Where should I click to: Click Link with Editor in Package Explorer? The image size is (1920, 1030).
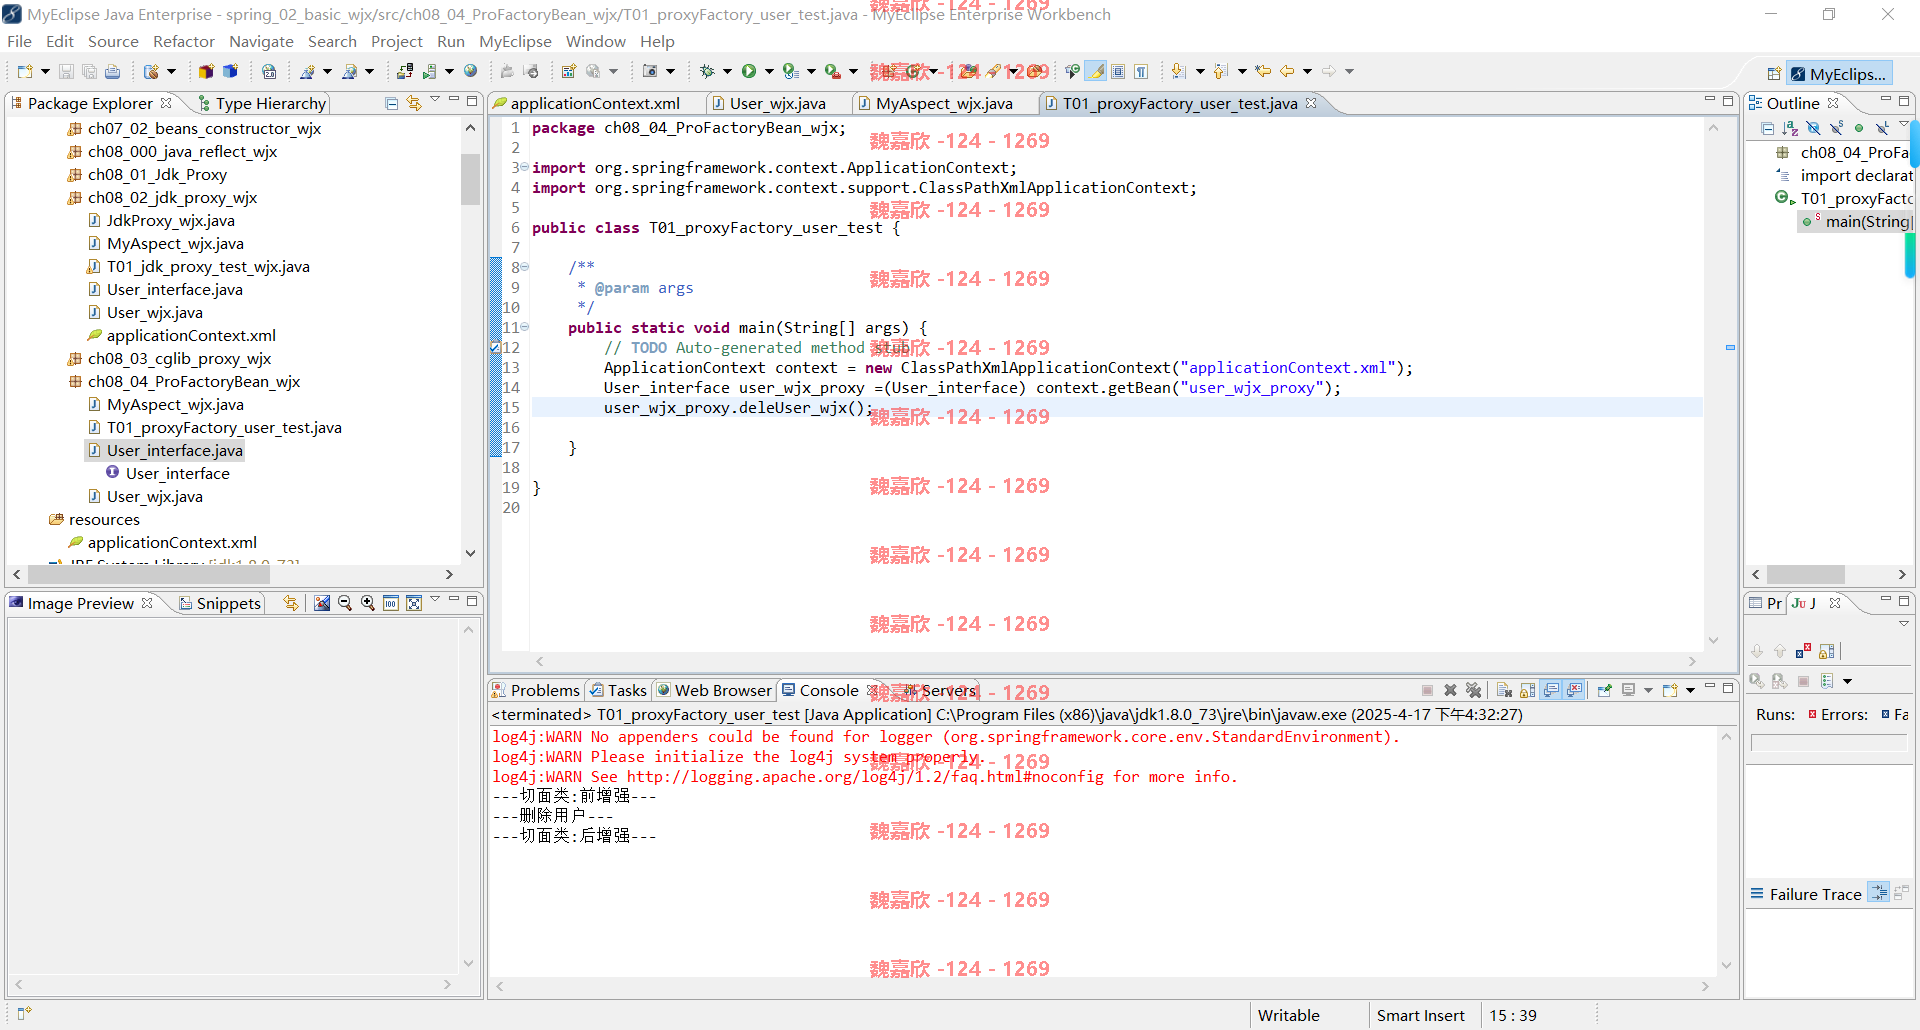click(x=414, y=103)
